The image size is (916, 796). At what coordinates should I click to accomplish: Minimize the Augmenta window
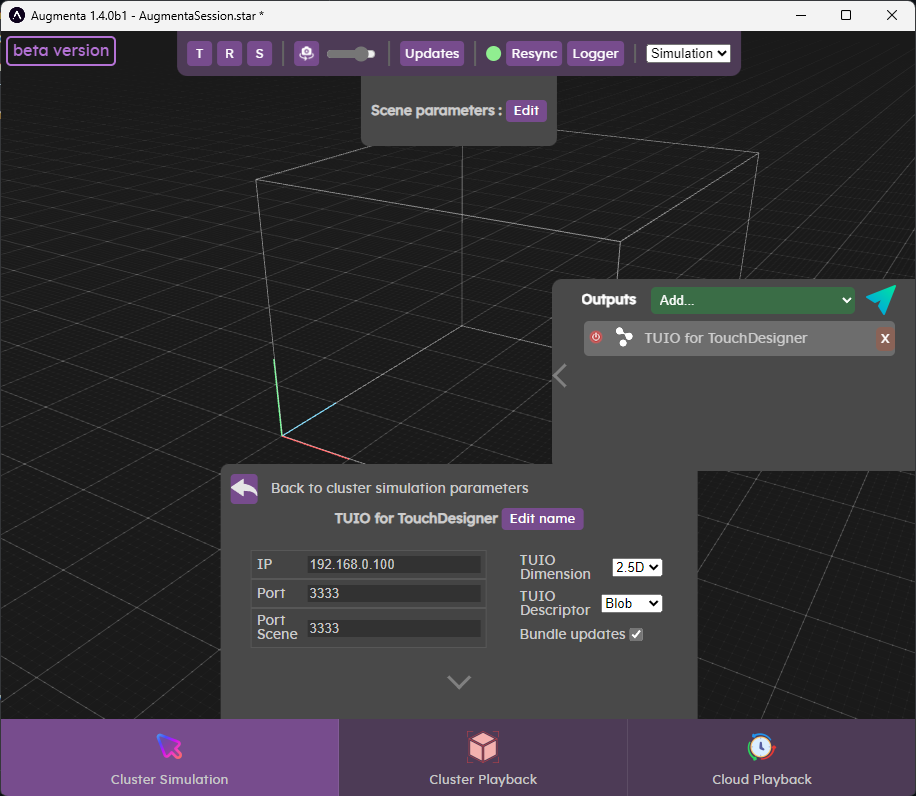[801, 15]
